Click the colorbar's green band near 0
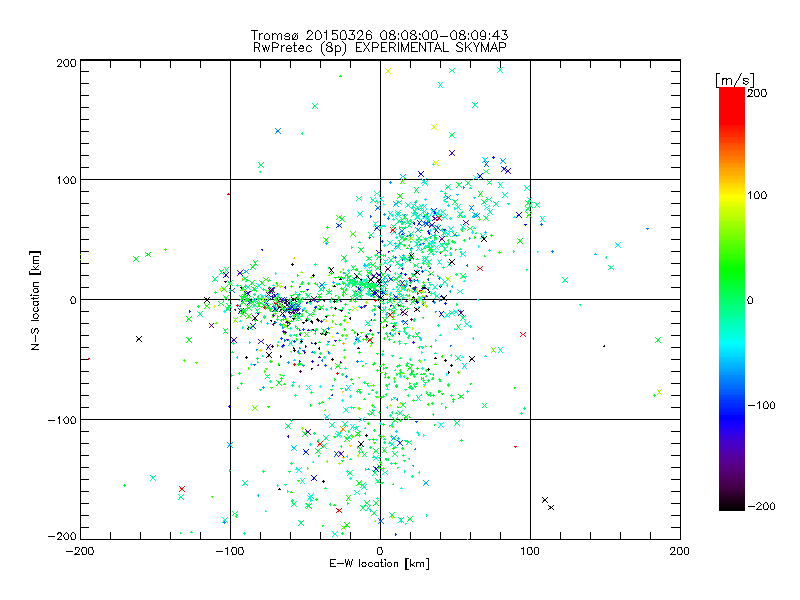This screenshot has height=600, width=800. coord(732,299)
